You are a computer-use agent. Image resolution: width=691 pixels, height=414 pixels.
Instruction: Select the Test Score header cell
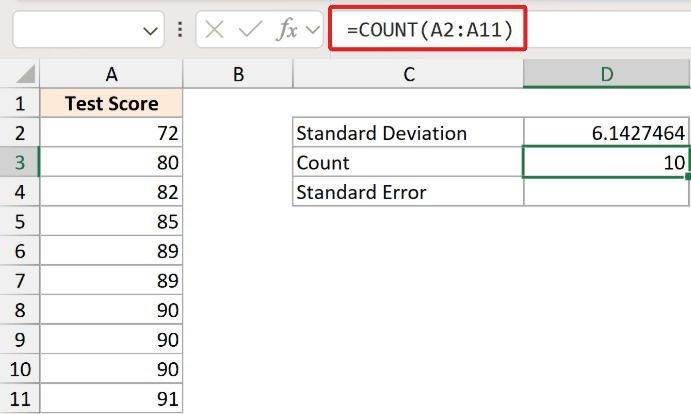click(x=111, y=104)
